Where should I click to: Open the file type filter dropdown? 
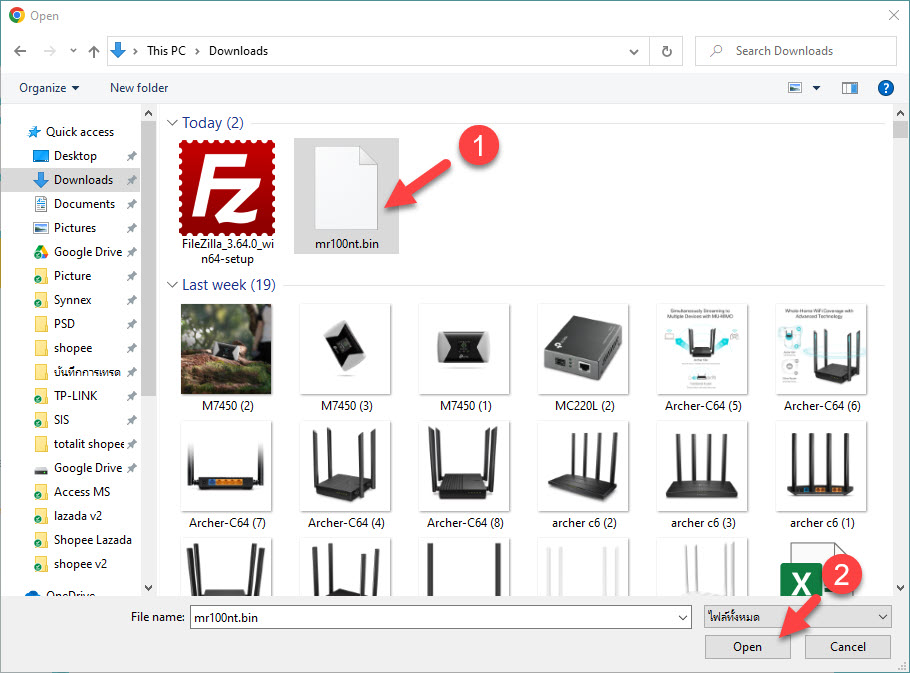tap(797, 617)
